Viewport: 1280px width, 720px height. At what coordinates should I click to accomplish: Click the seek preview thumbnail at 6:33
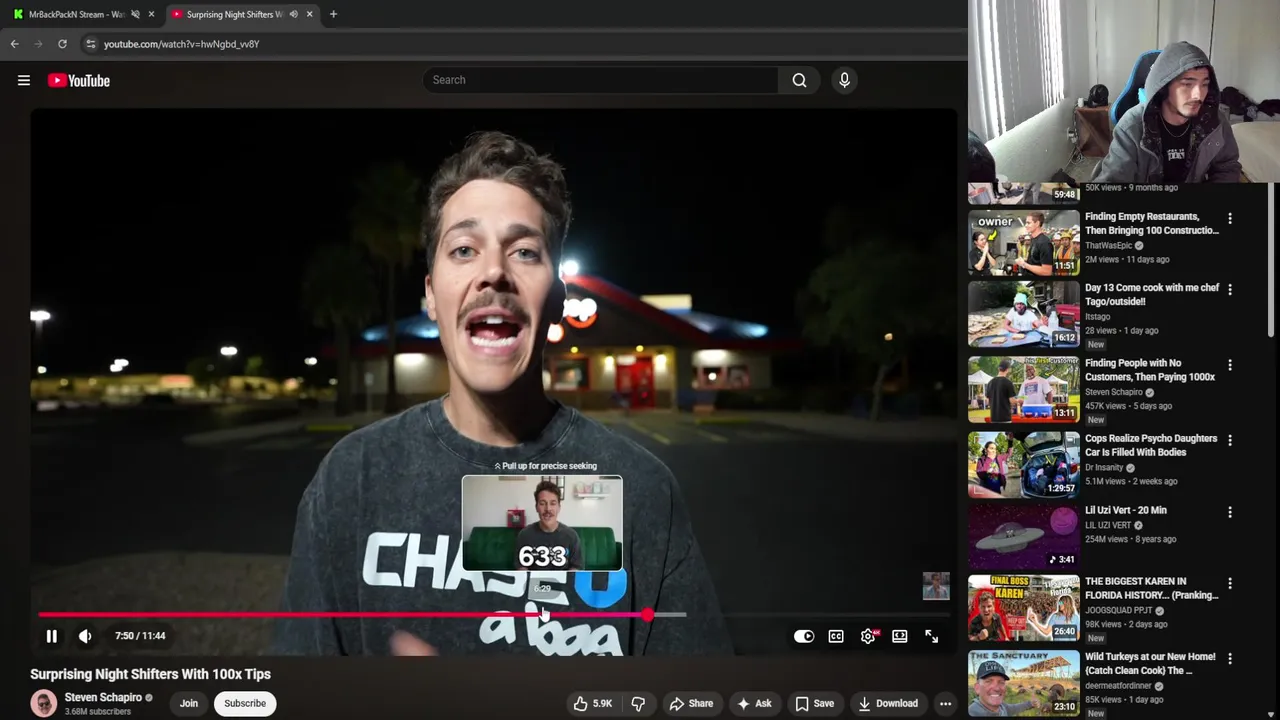[x=542, y=523]
